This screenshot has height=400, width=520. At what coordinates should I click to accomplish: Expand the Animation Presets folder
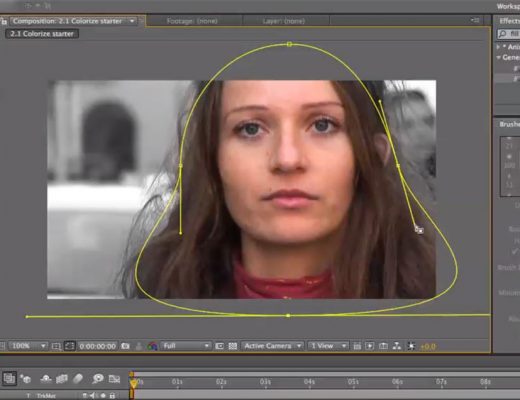(x=499, y=47)
